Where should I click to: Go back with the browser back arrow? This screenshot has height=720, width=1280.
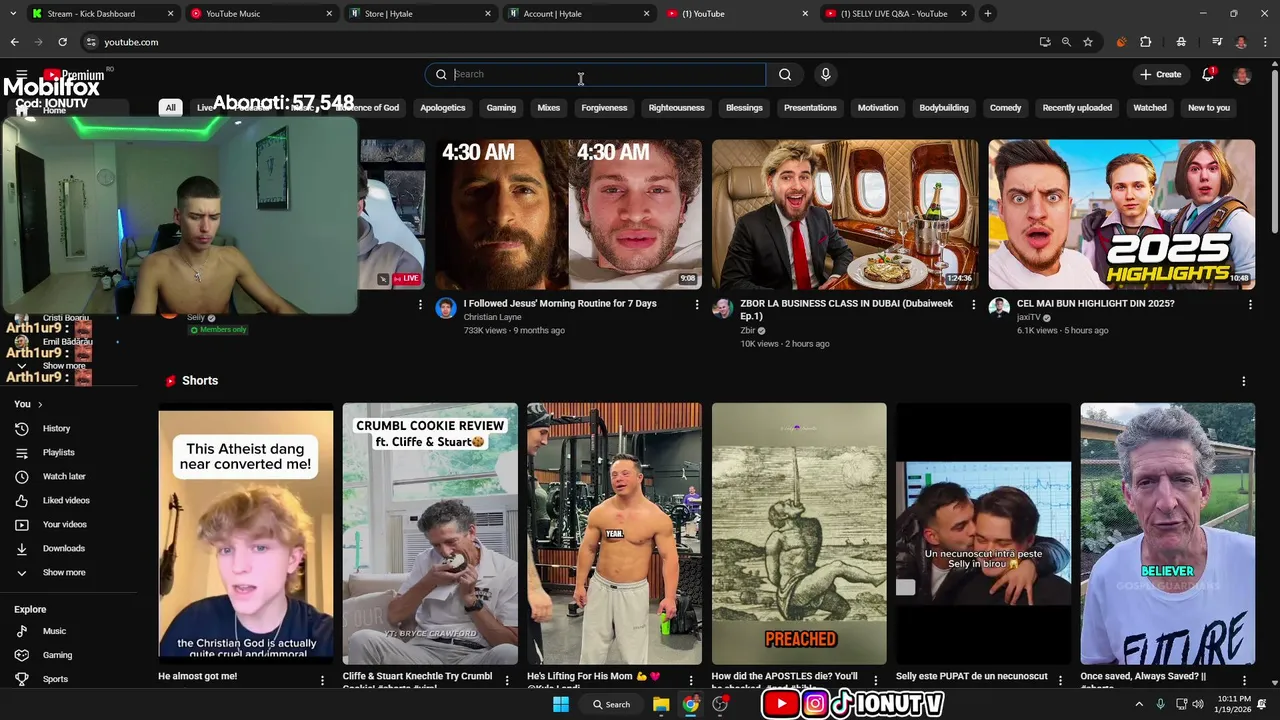14,42
